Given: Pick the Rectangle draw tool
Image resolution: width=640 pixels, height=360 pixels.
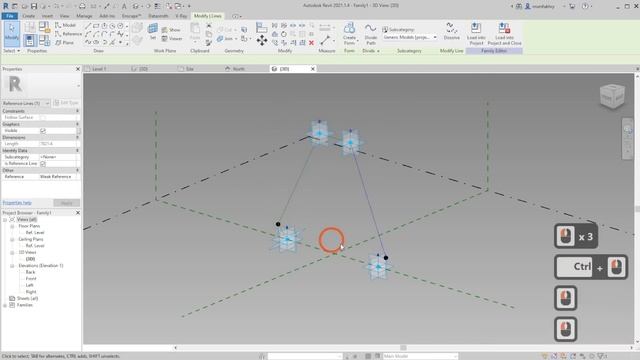Looking at the screenshot, I should pos(96,26).
